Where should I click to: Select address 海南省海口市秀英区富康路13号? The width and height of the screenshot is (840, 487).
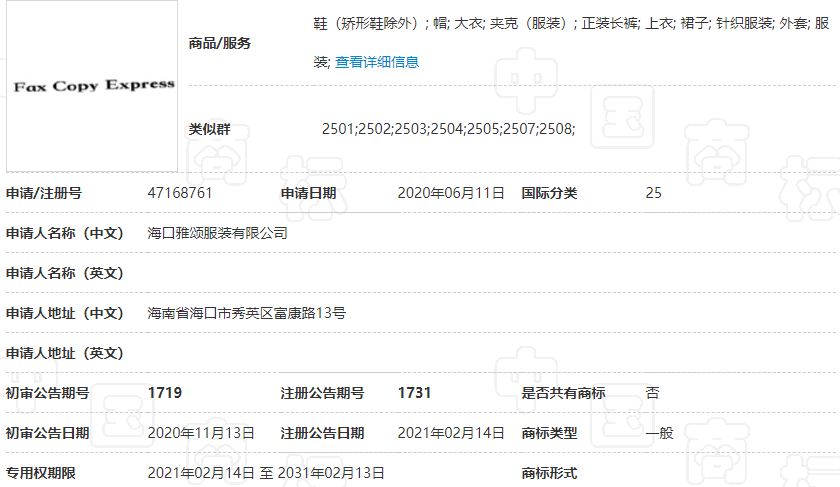246,313
